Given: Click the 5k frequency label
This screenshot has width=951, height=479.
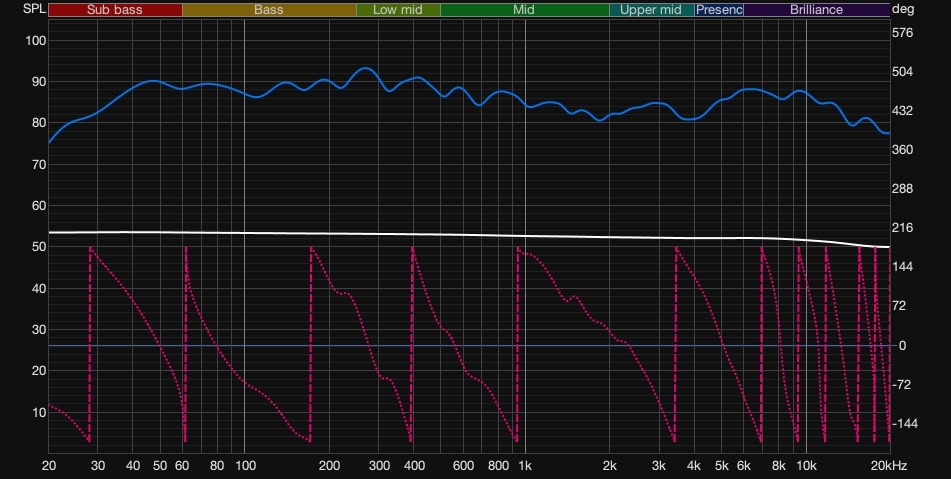Looking at the screenshot, I should click(x=722, y=466).
